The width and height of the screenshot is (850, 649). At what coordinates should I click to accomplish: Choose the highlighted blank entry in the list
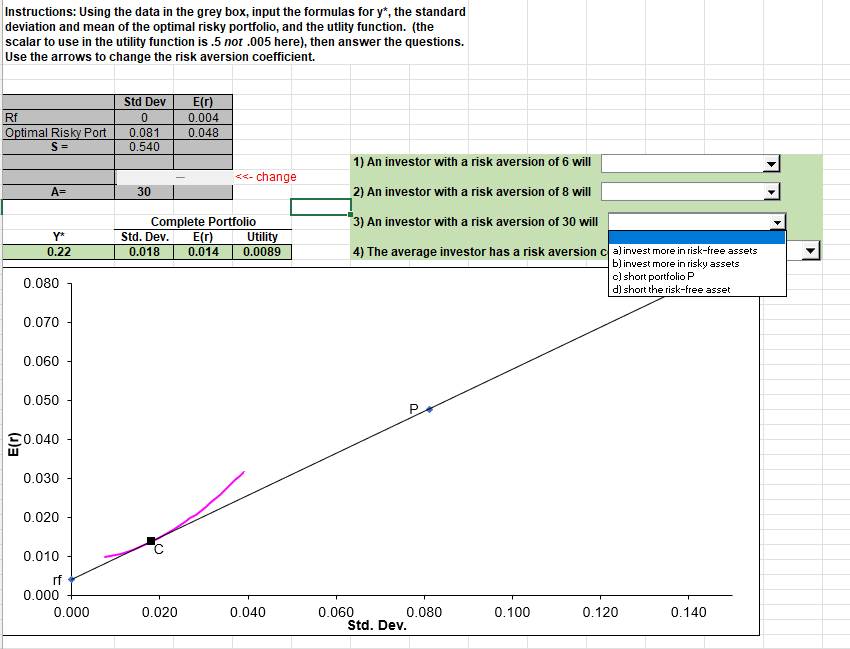click(x=697, y=237)
